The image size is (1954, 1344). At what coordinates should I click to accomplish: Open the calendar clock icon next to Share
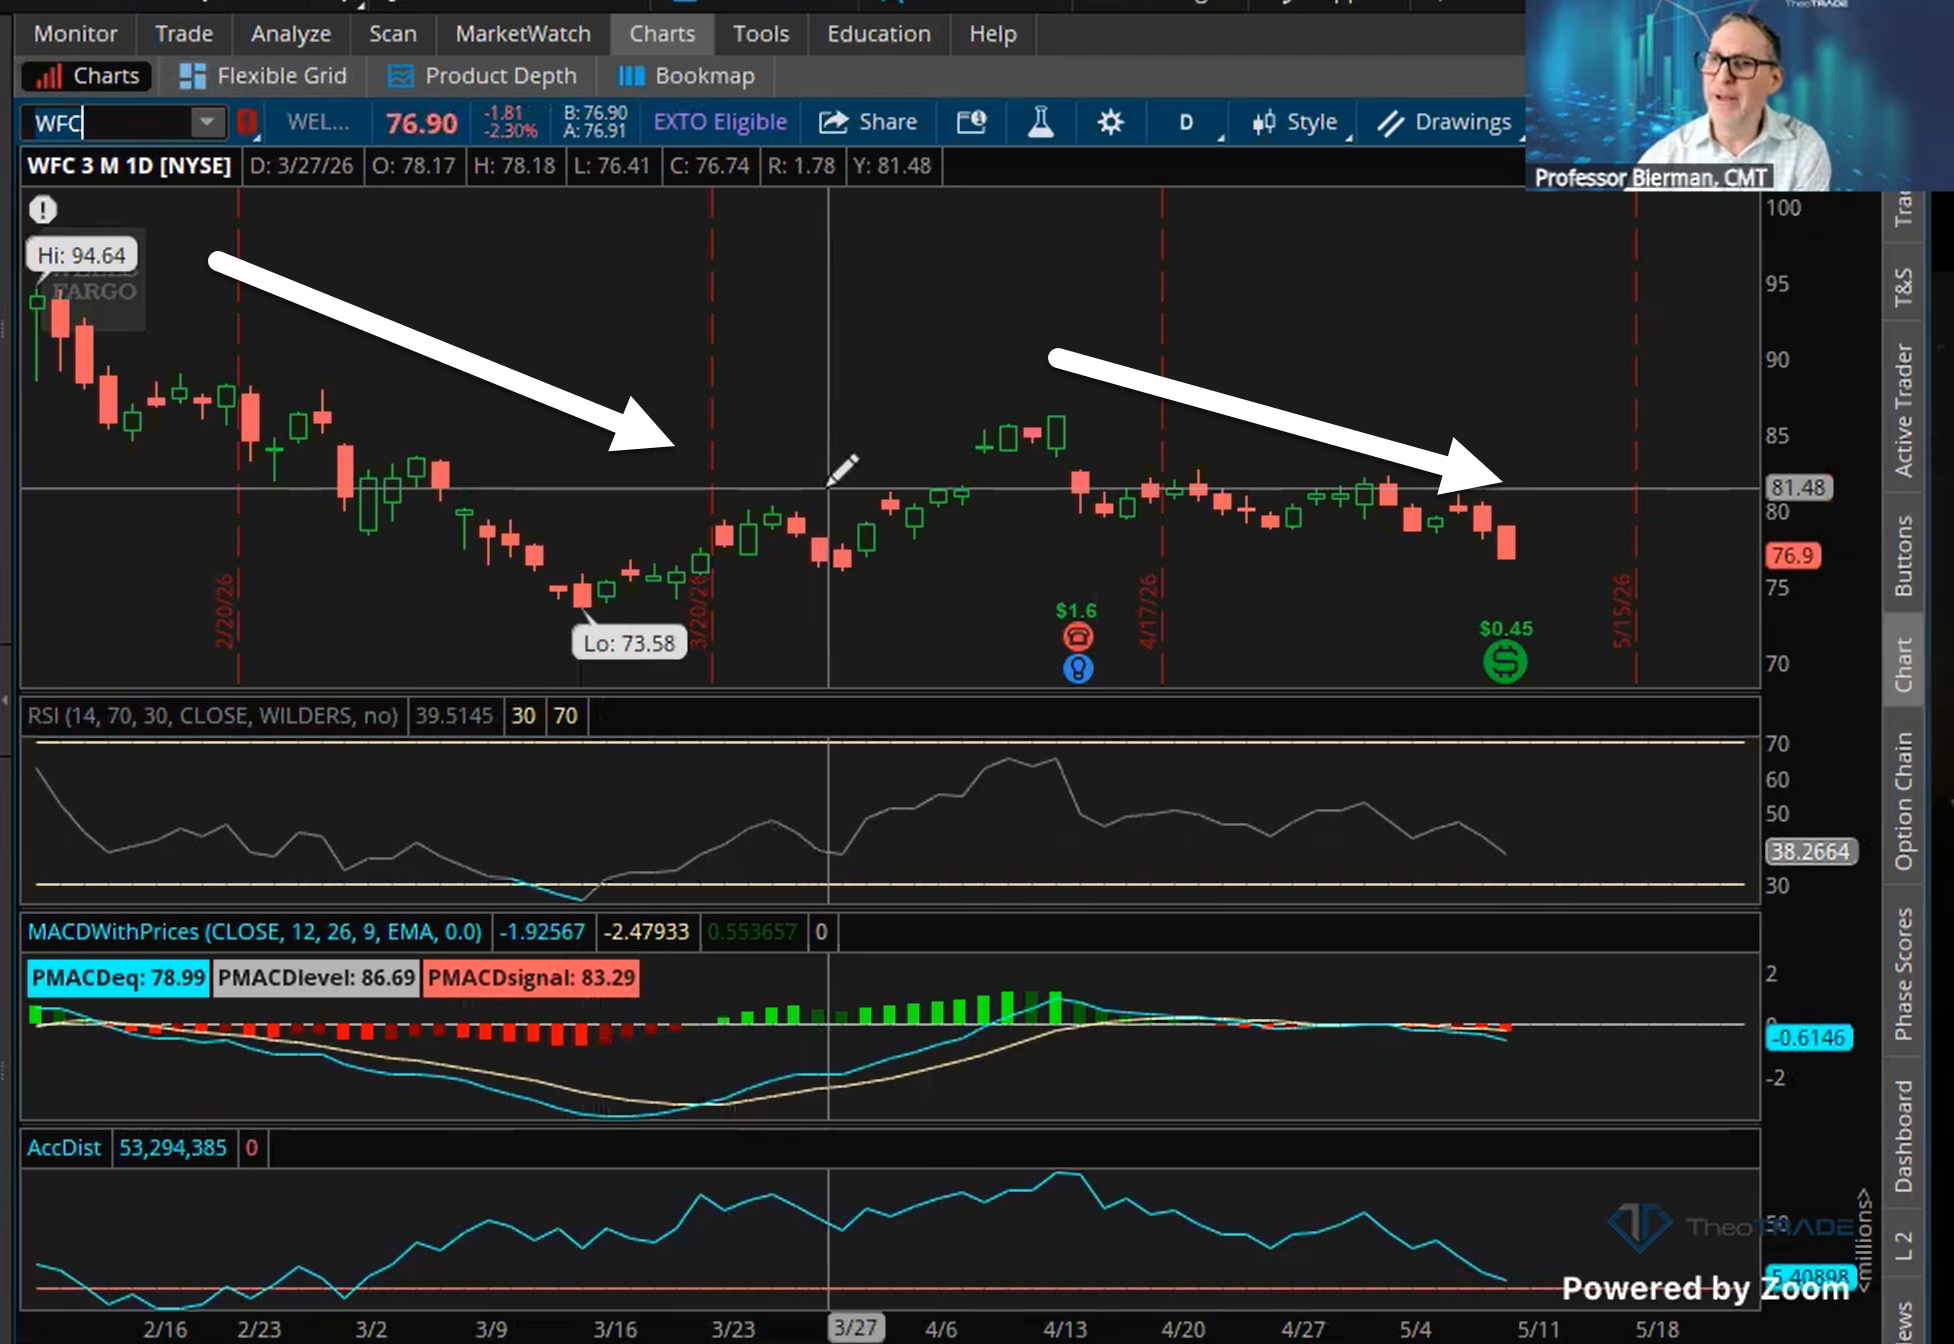click(971, 122)
